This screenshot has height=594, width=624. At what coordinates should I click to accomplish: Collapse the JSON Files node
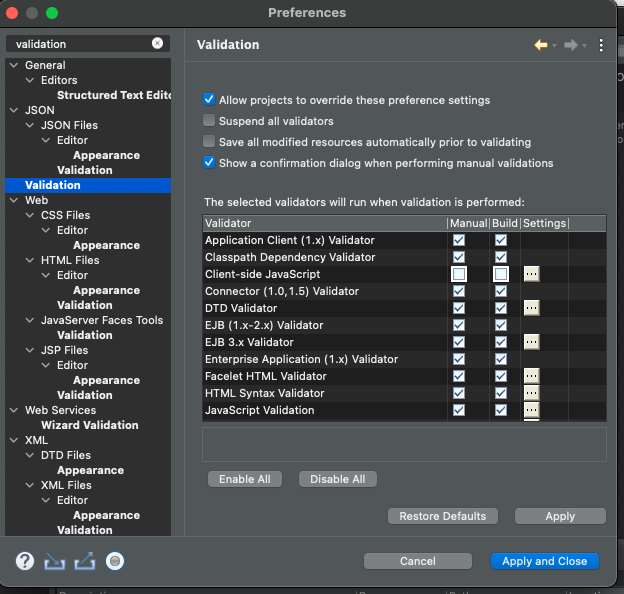click(x=30, y=125)
